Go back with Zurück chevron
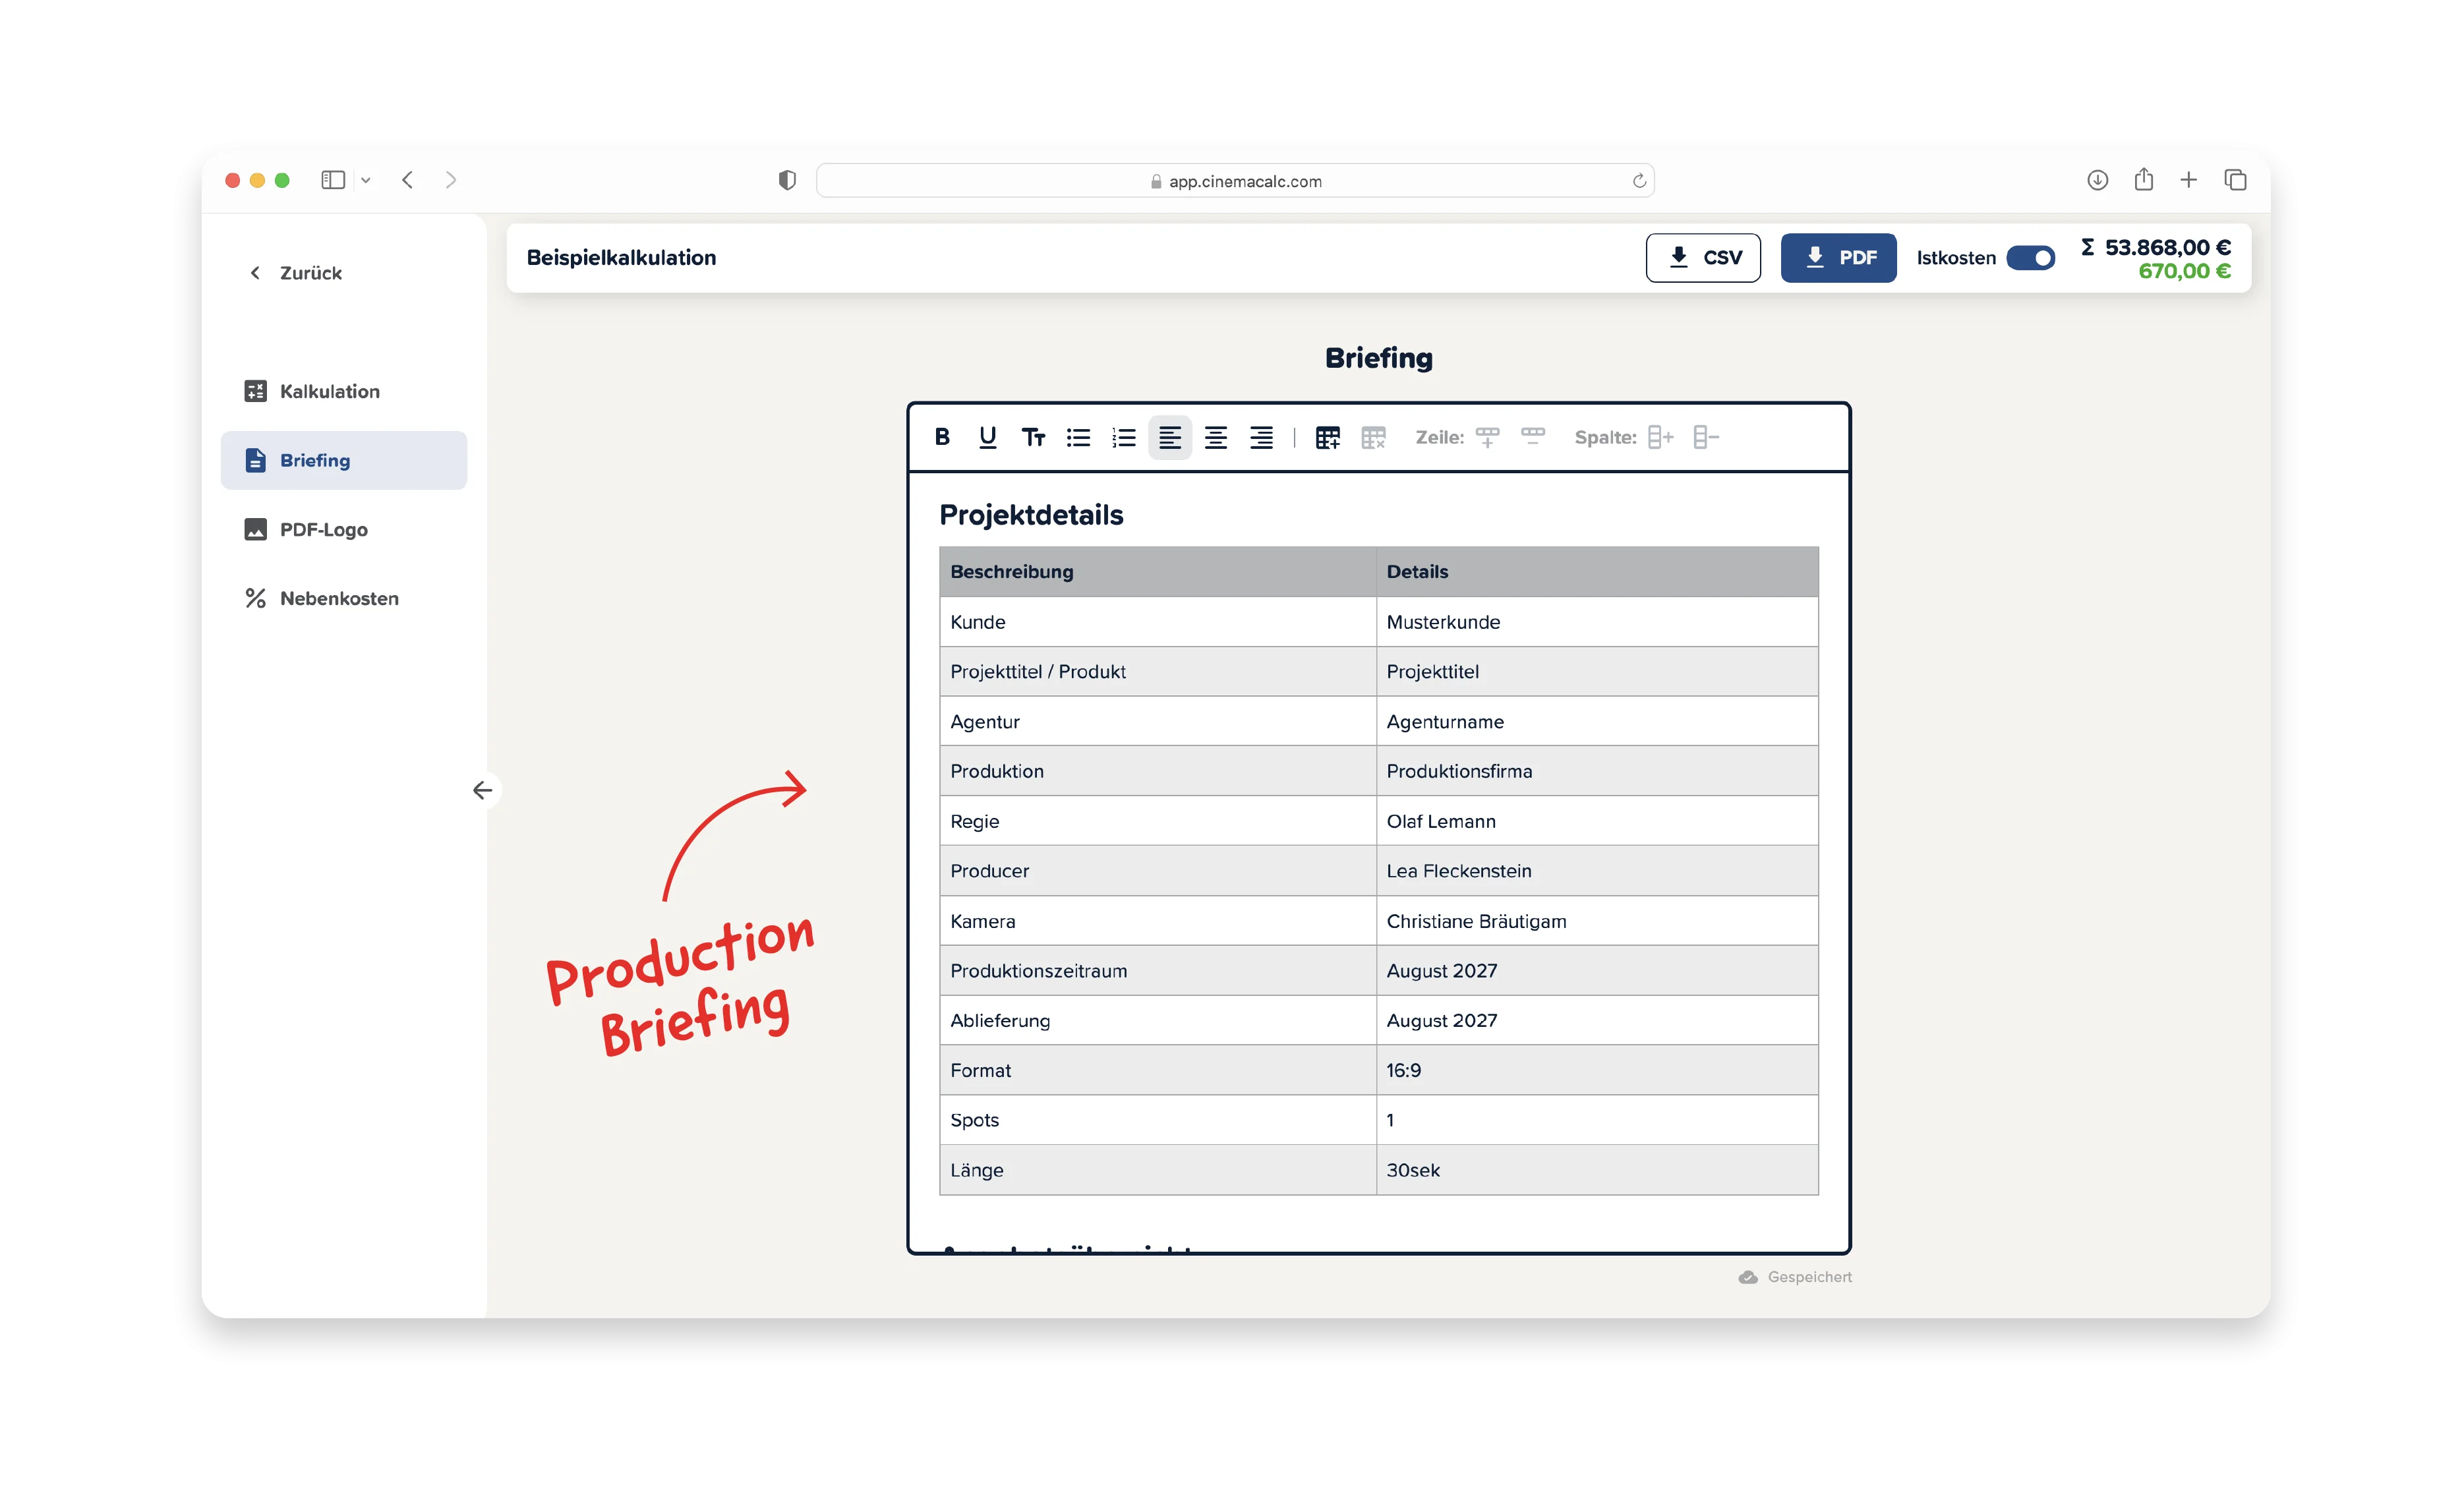2464x1485 pixels. (x=256, y=273)
